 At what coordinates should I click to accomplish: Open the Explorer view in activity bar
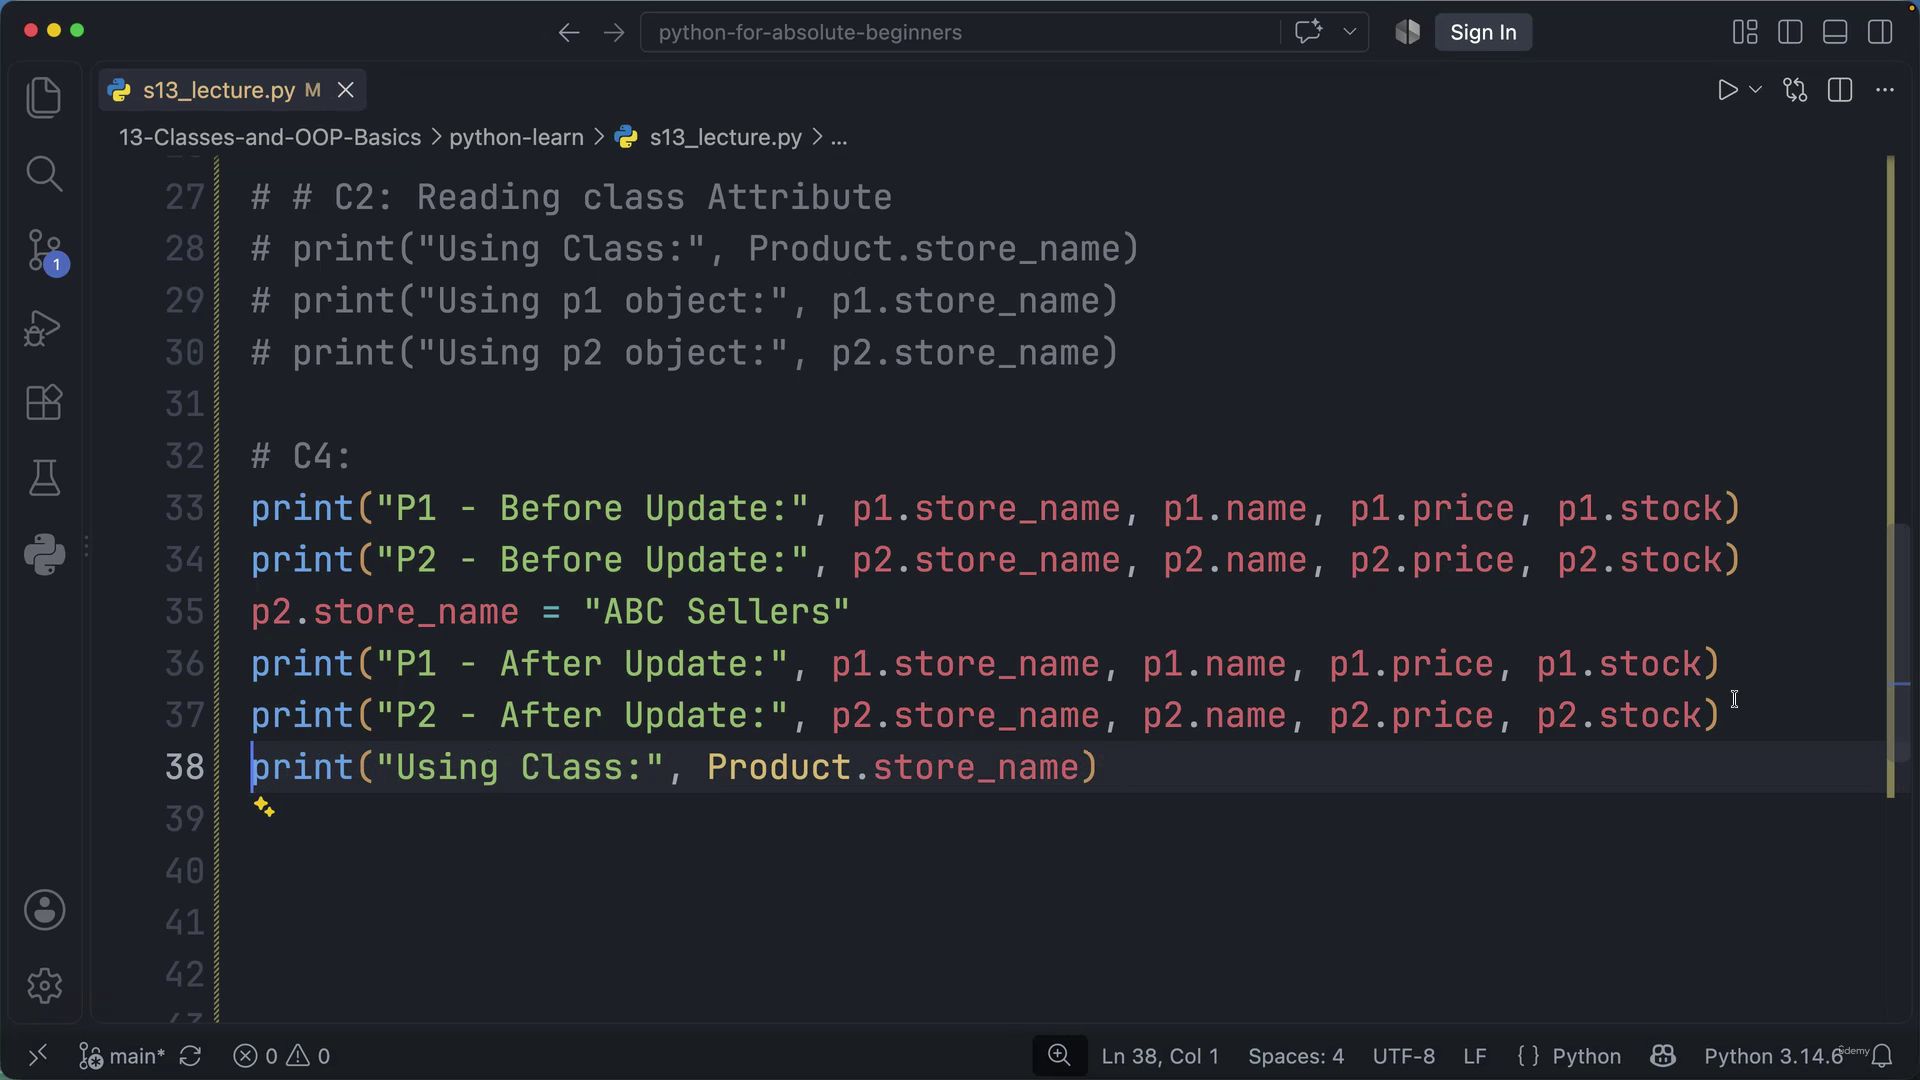coord(44,97)
